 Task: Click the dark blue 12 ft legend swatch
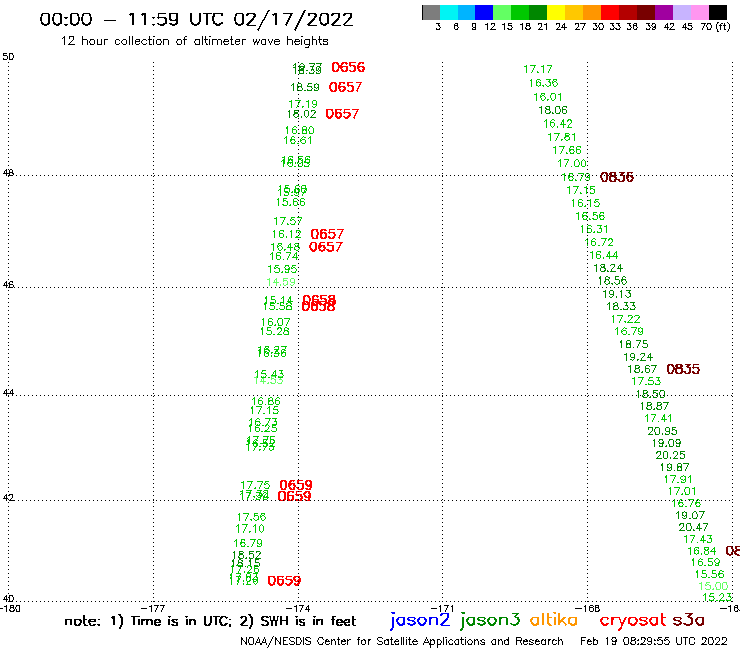point(484,12)
